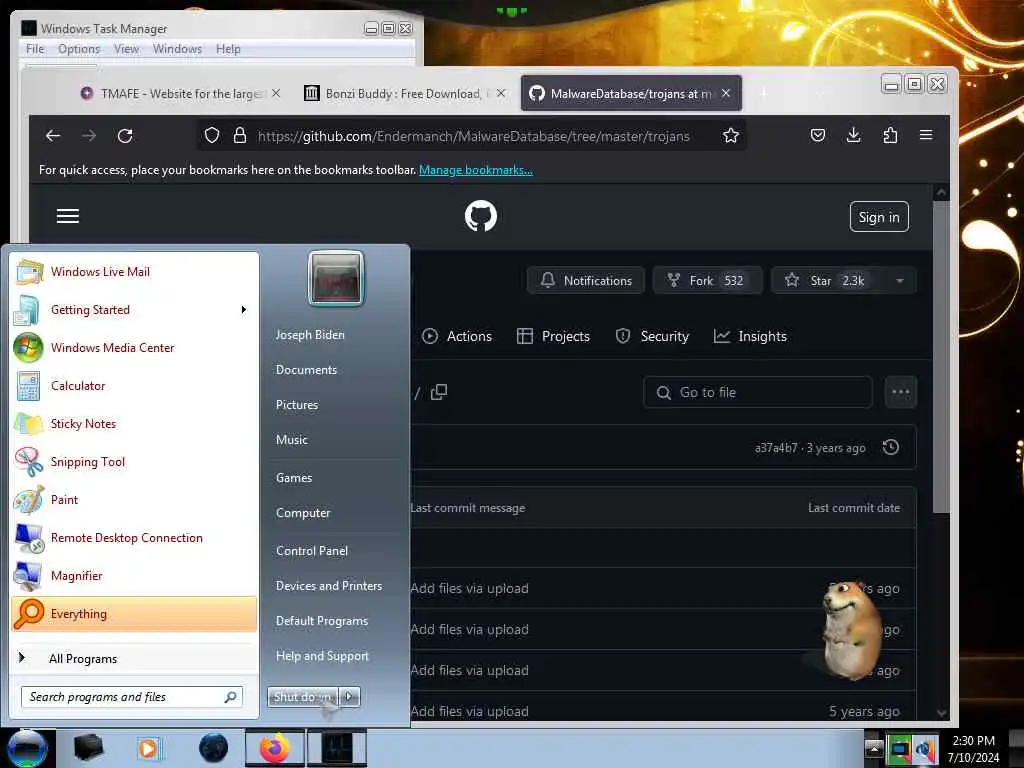Open Control Panel
Screen dimensions: 1024x768
pyautogui.click(x=312, y=551)
